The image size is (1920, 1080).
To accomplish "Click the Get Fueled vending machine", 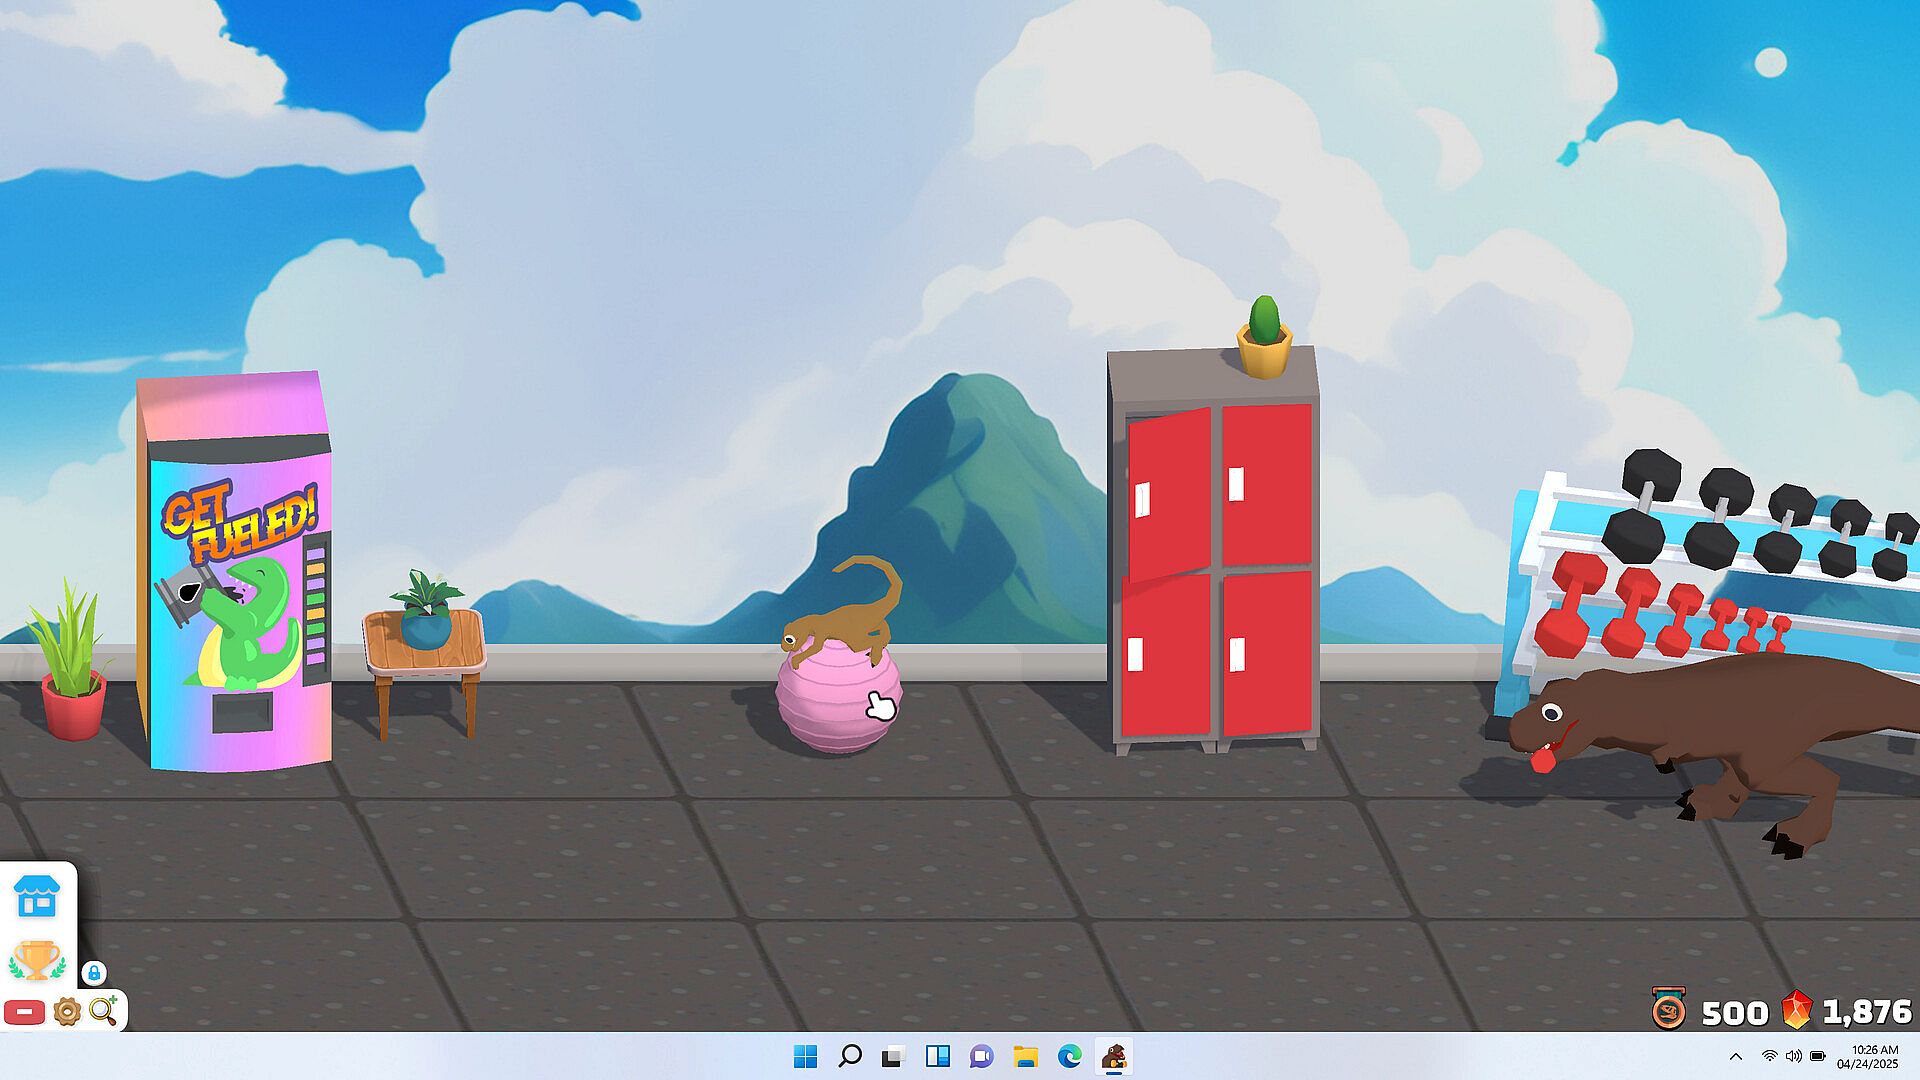I will [x=237, y=580].
